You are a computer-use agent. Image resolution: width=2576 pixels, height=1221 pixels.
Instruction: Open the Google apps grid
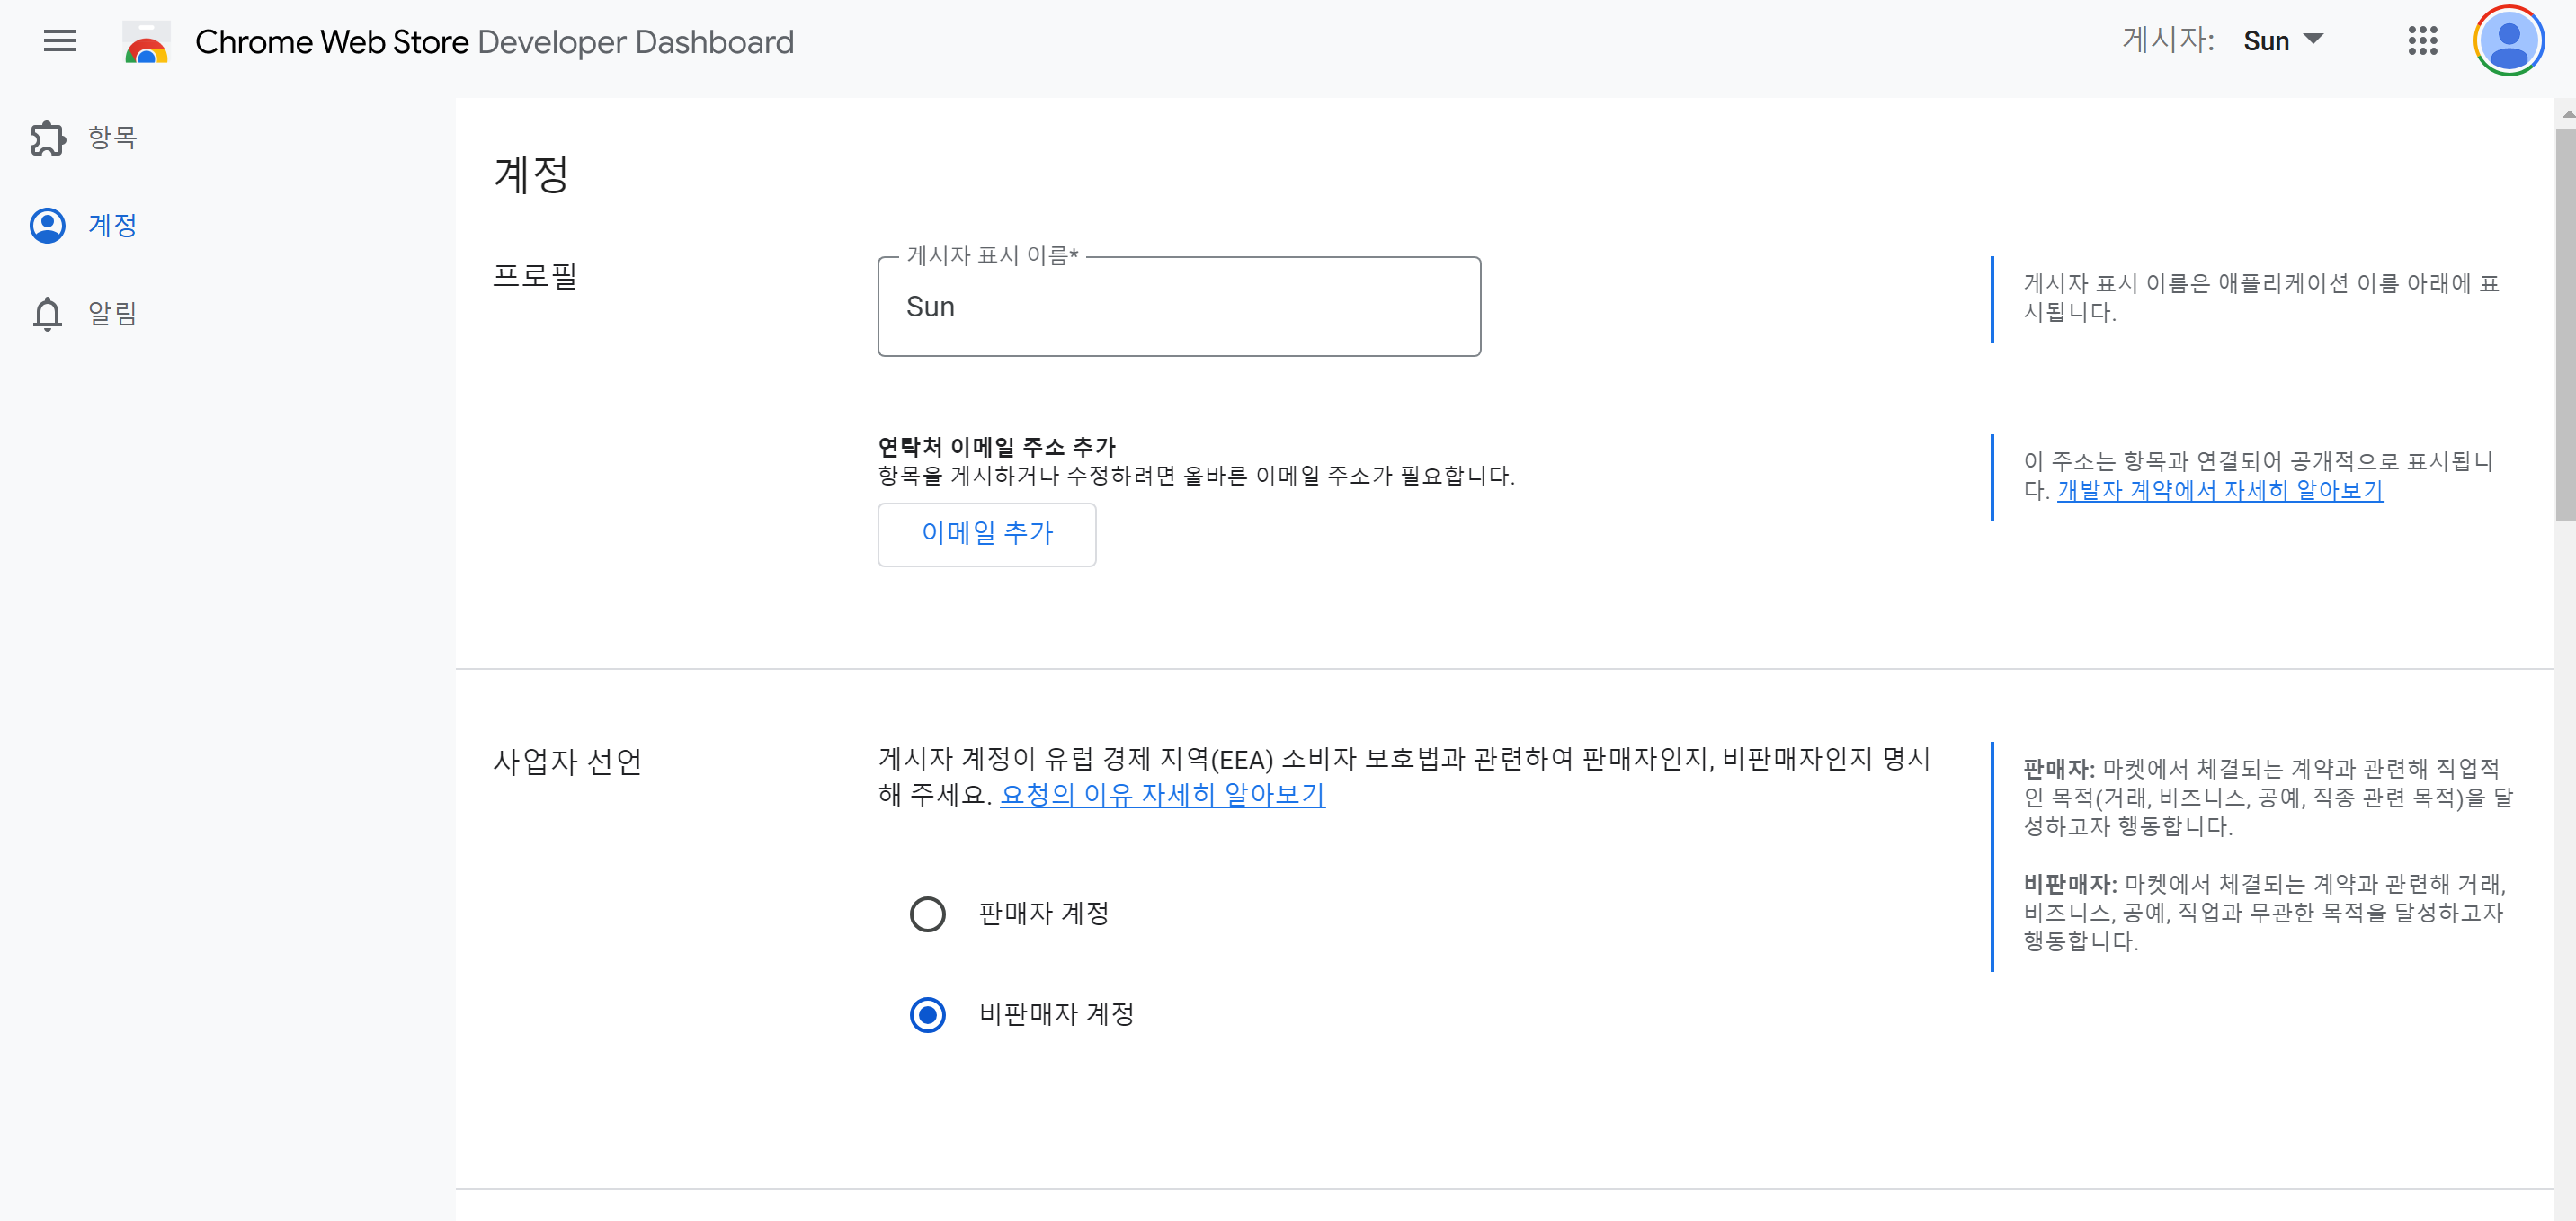pos(2422,41)
